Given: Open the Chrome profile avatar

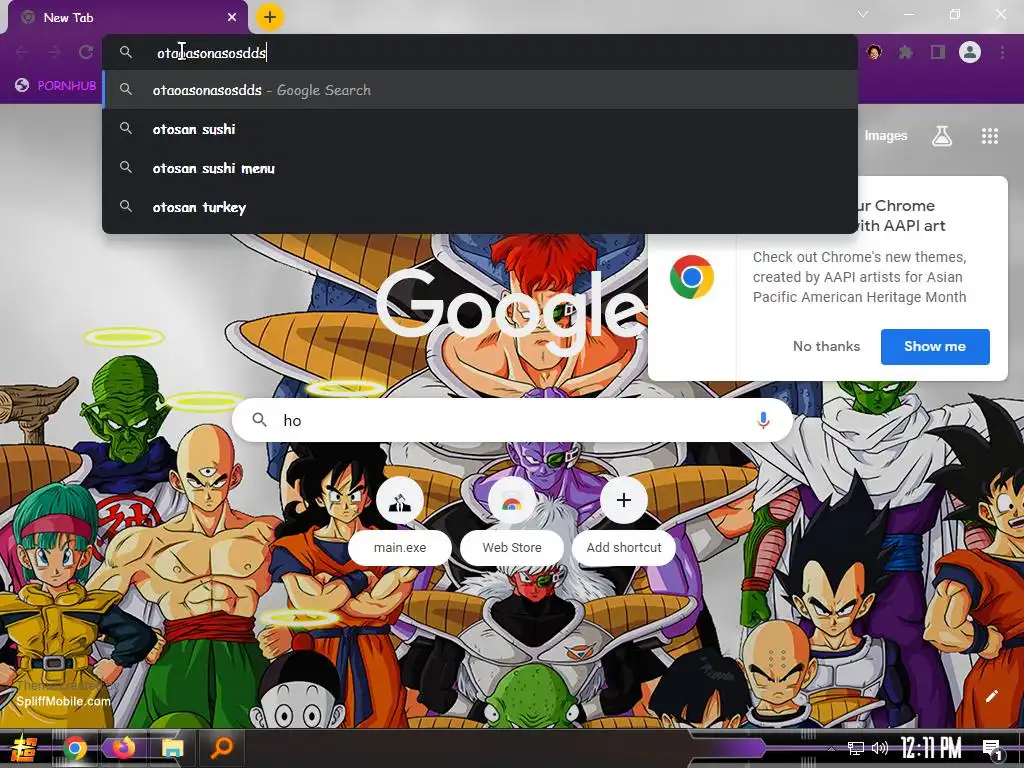Looking at the screenshot, I should 970,52.
